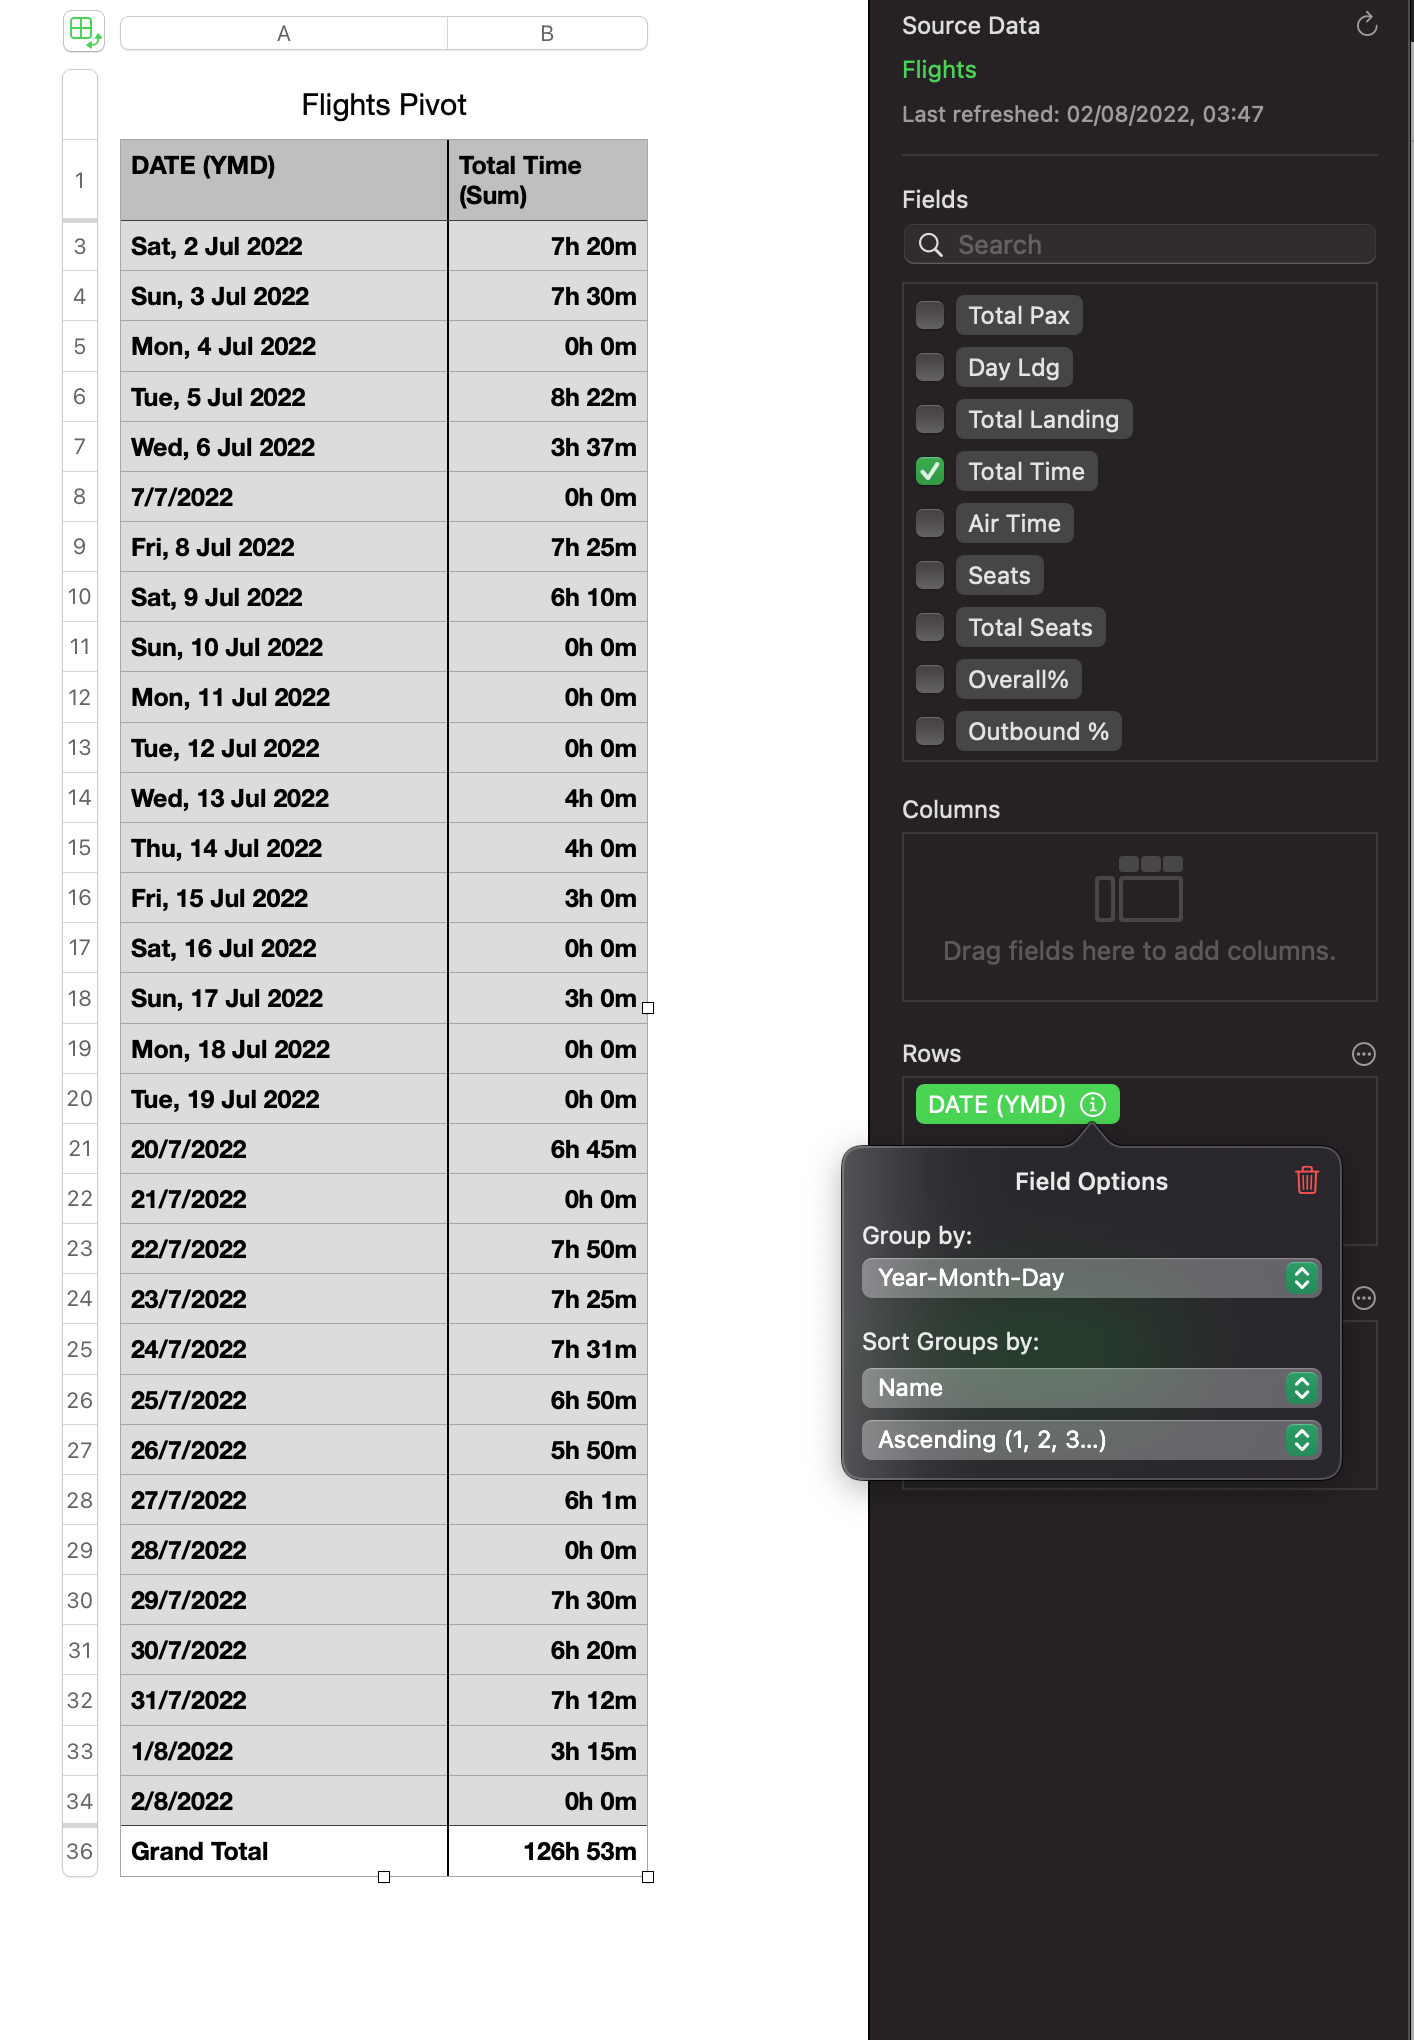Viewport: 1414px width, 2040px height.
Task: Tick the Air Time checkbox
Action: pos(930,524)
